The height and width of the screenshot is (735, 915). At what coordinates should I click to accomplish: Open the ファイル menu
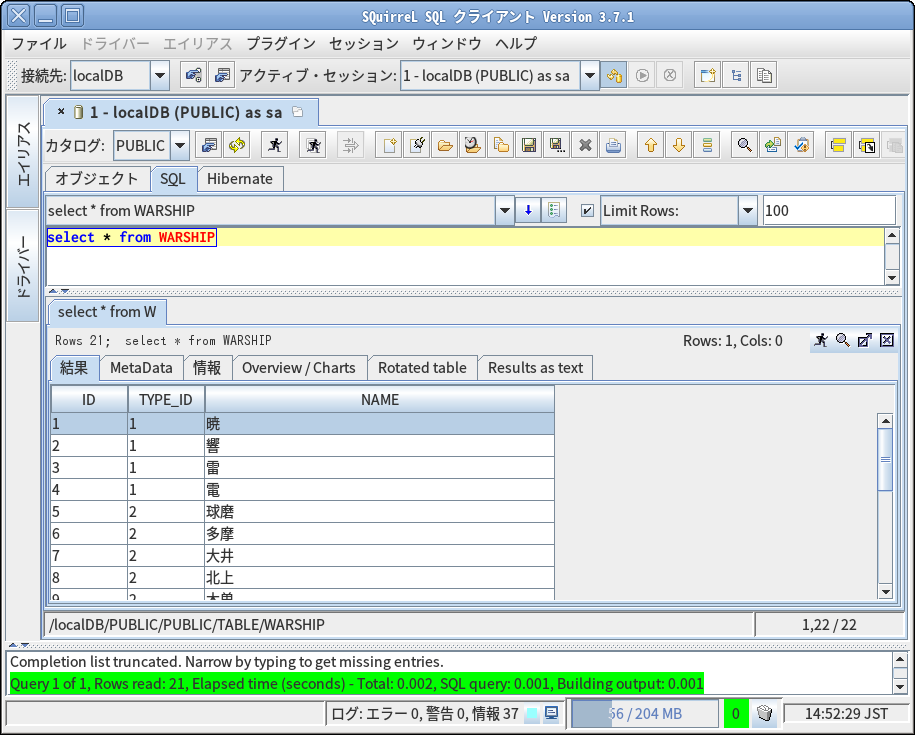click(39, 43)
